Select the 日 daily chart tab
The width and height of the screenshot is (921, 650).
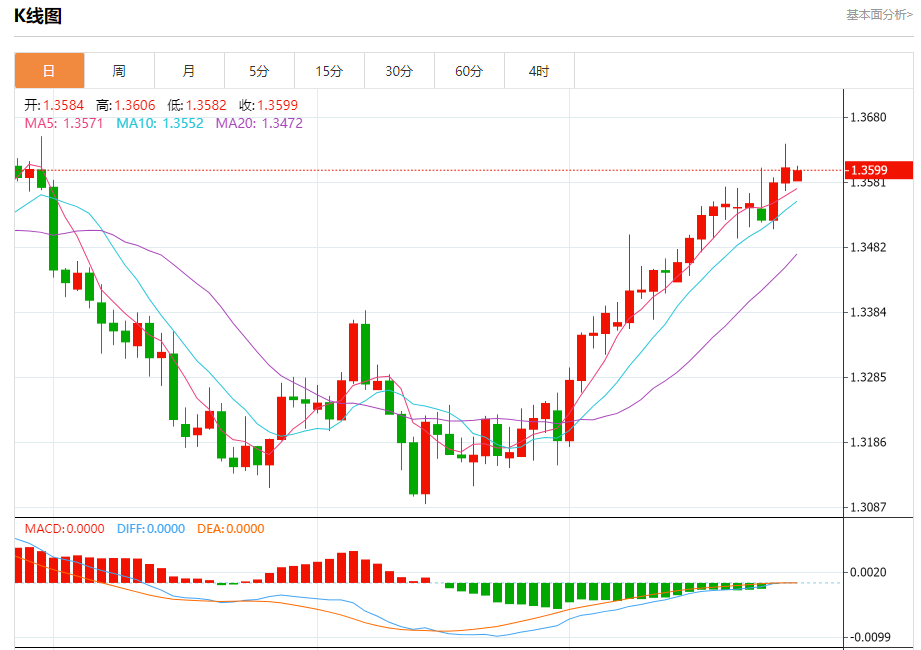[x=49, y=71]
